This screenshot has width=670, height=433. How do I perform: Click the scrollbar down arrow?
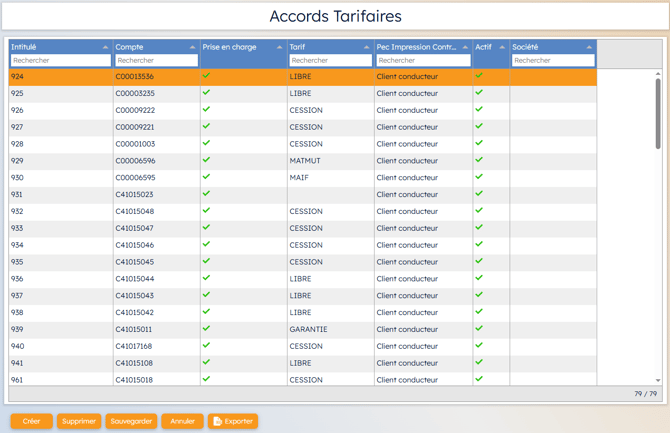[658, 380]
